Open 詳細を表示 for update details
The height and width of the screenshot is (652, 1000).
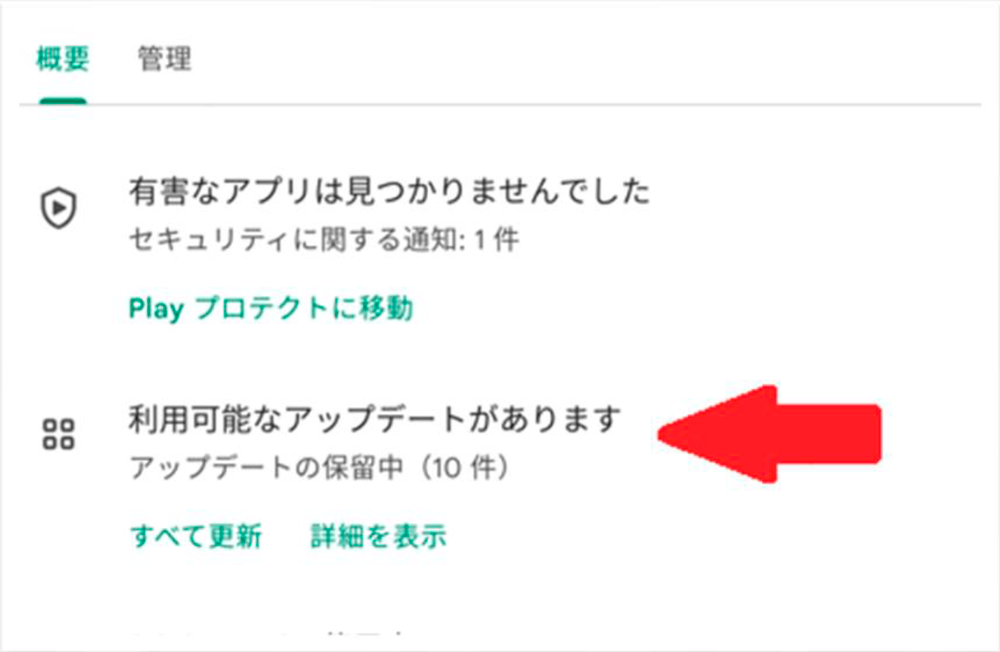[x=378, y=536]
